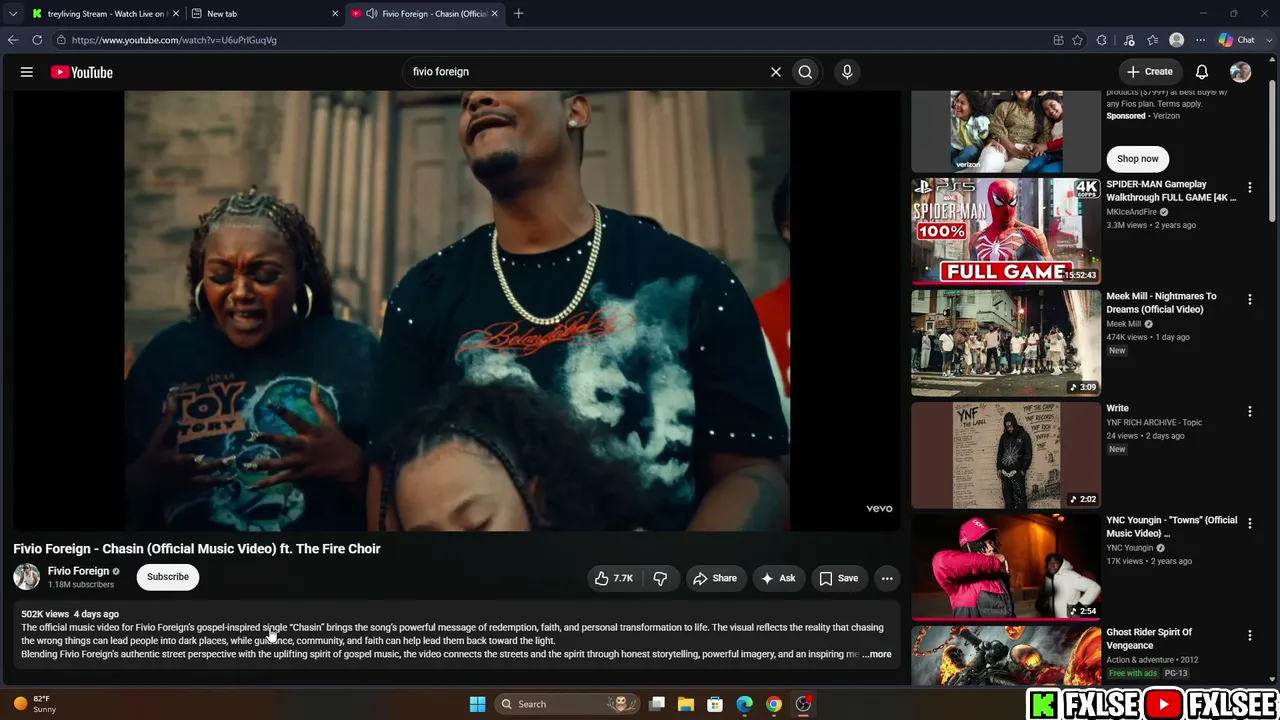Image resolution: width=1280 pixels, height=720 pixels.
Task: Clear the search query with the X
Action: tap(775, 72)
